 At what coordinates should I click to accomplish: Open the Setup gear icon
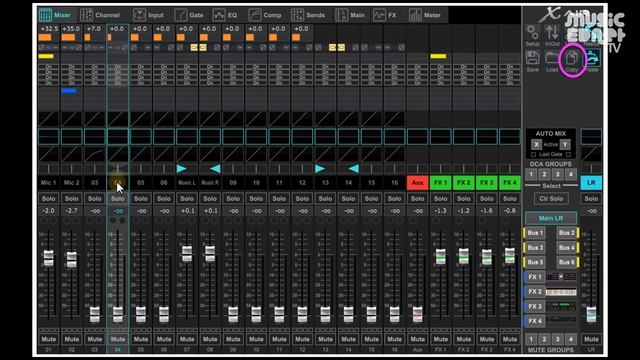click(532, 33)
